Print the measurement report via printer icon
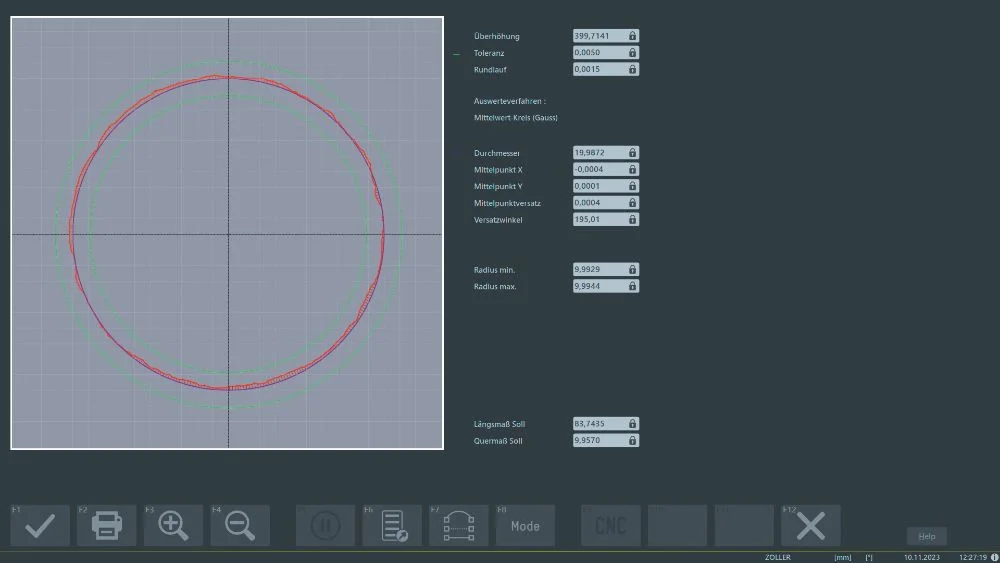 pyautogui.click(x=107, y=525)
